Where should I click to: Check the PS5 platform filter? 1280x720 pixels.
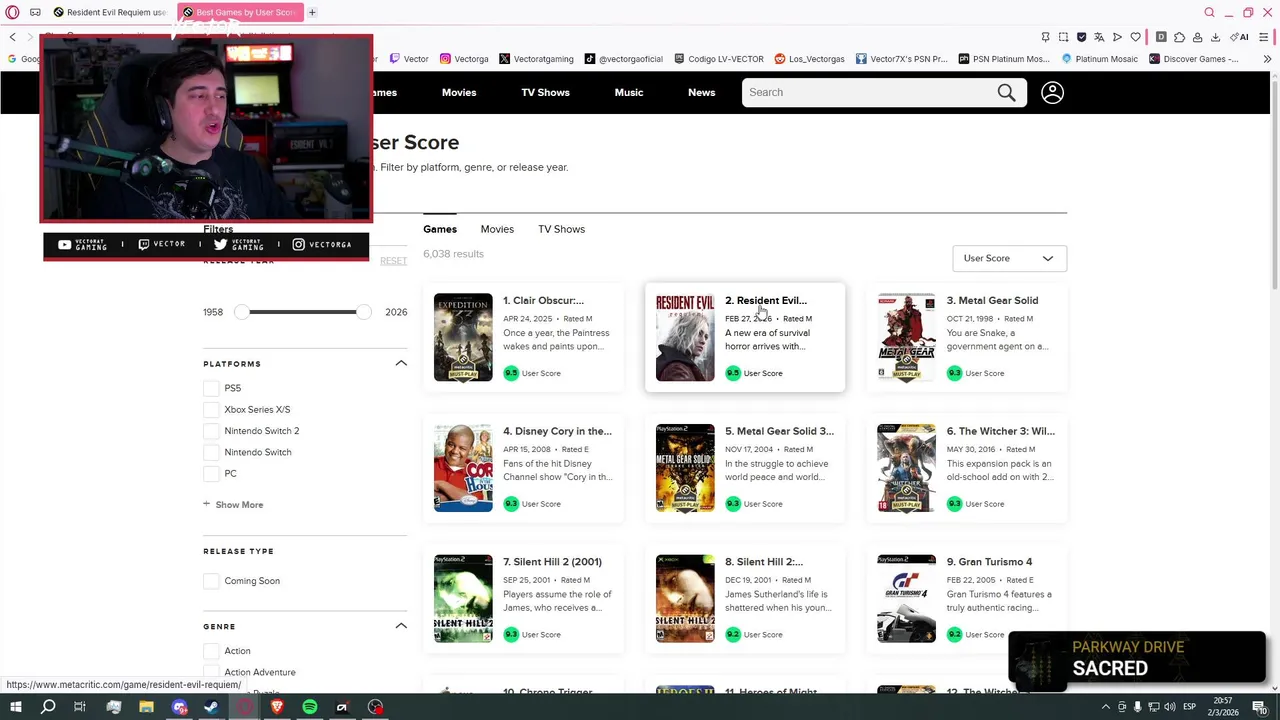pyautogui.click(x=211, y=388)
